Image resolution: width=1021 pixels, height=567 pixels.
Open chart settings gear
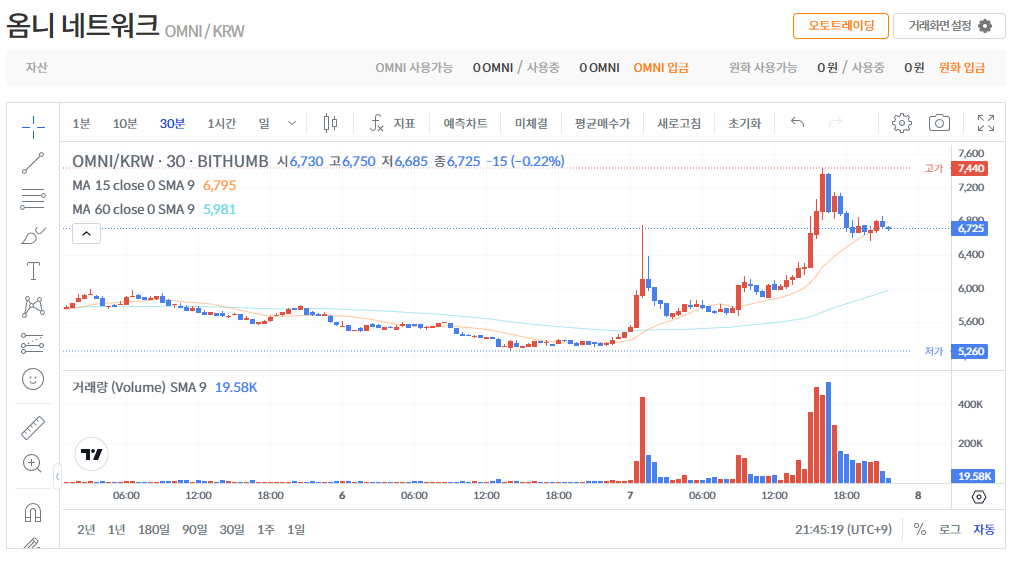point(901,122)
